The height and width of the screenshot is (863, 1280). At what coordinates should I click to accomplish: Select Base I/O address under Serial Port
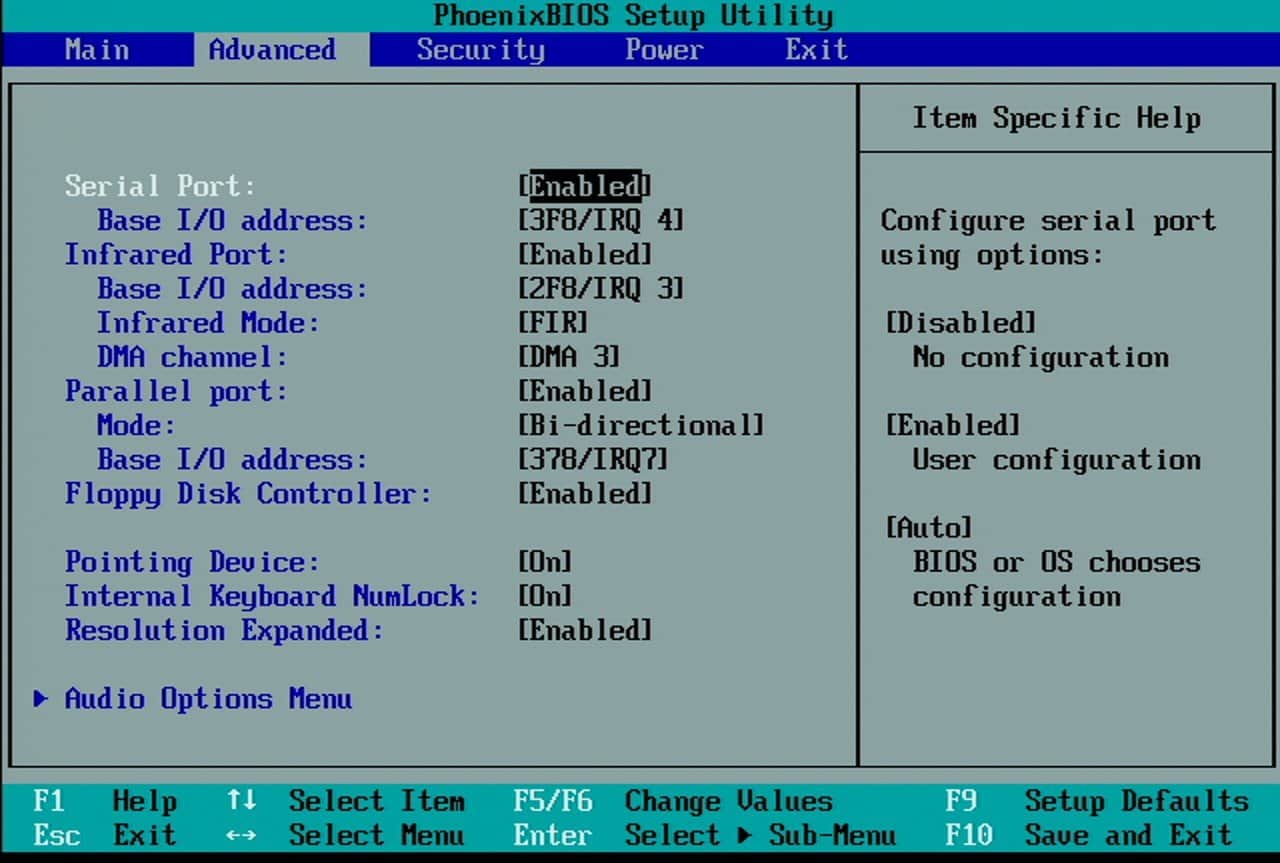[232, 220]
